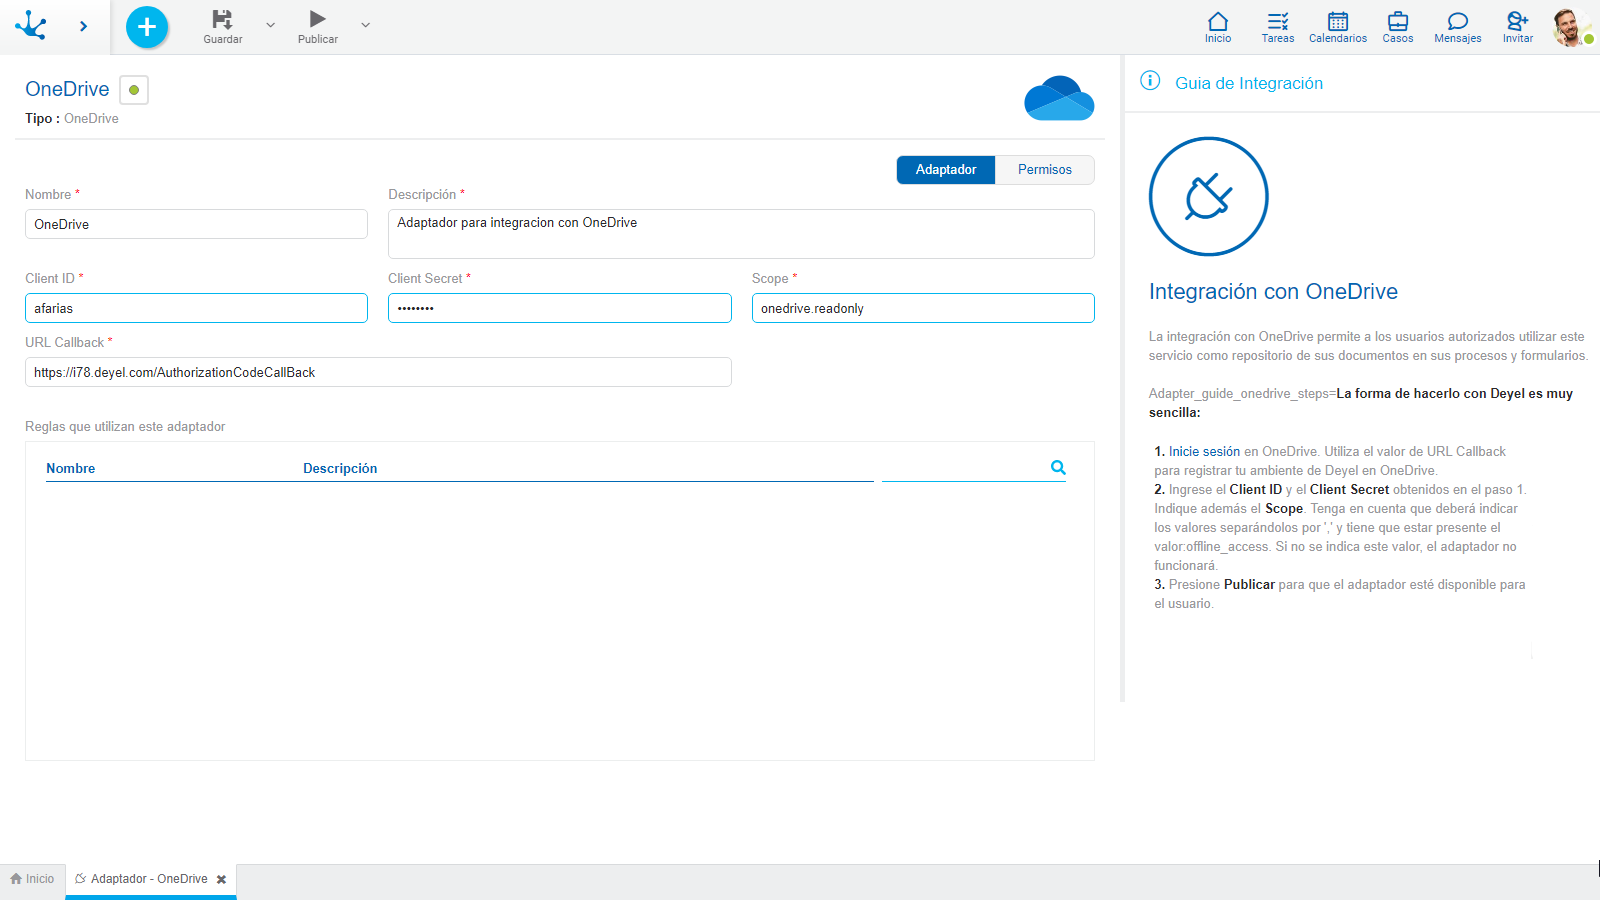Open the user profile avatar
The width and height of the screenshot is (1600, 900).
click(1571, 27)
